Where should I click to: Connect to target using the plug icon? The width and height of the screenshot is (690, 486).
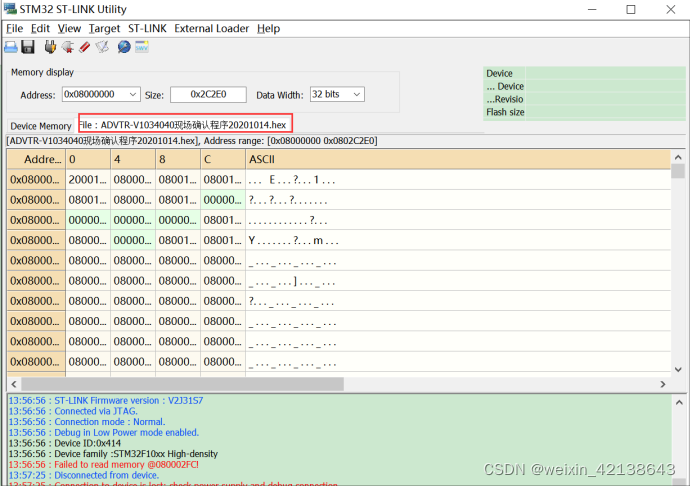50,47
